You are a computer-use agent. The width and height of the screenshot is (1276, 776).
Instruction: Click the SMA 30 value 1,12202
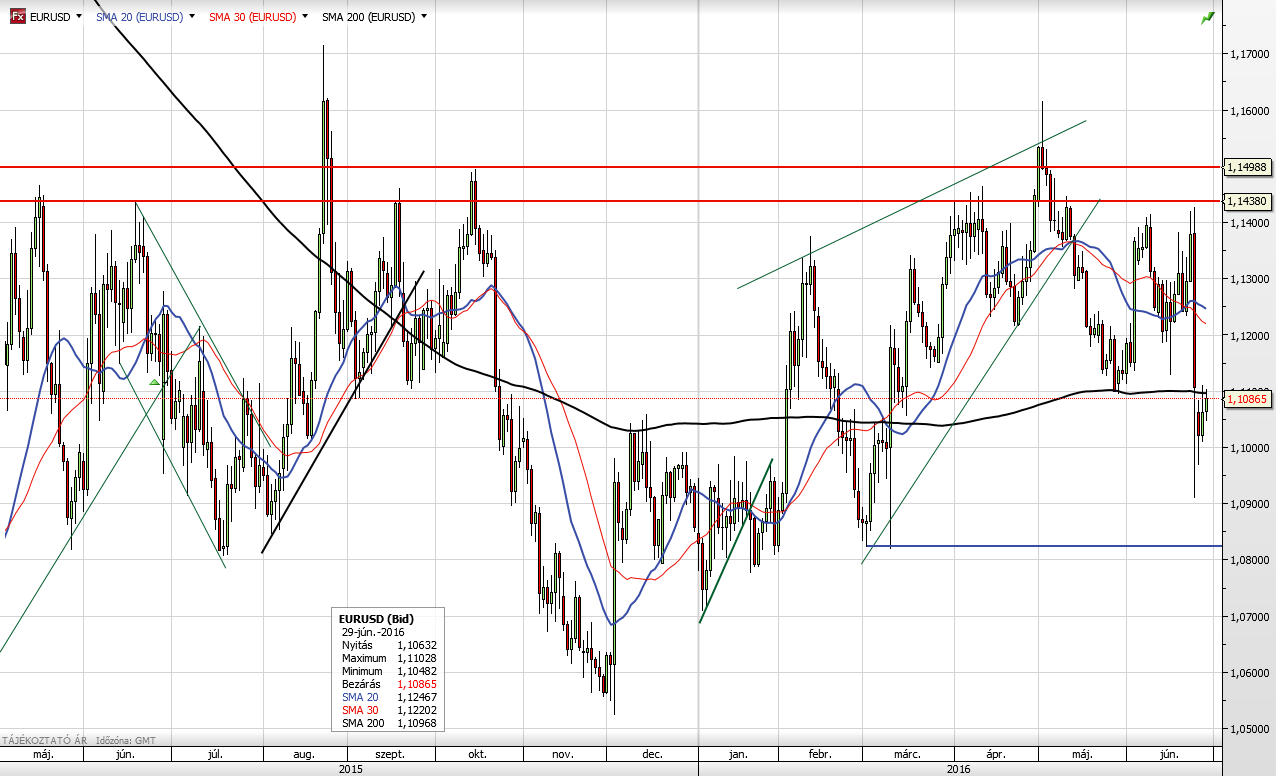point(417,709)
